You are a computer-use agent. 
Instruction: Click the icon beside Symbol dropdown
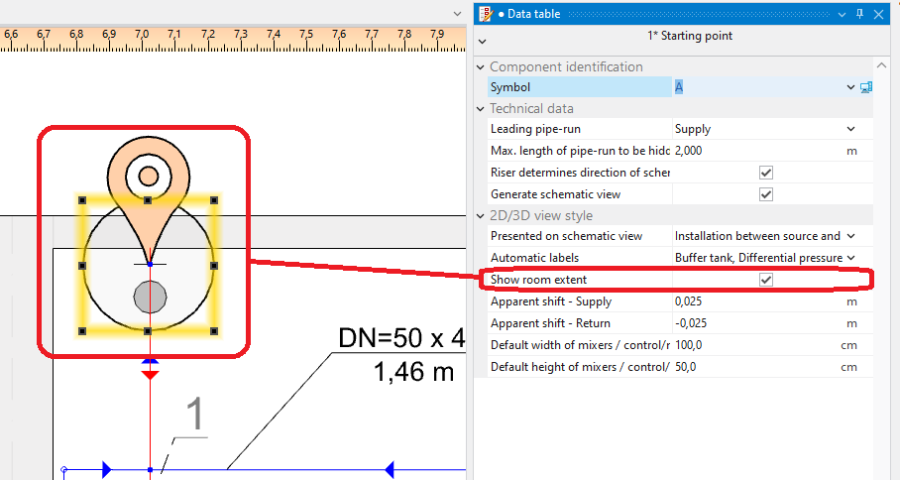click(x=866, y=87)
